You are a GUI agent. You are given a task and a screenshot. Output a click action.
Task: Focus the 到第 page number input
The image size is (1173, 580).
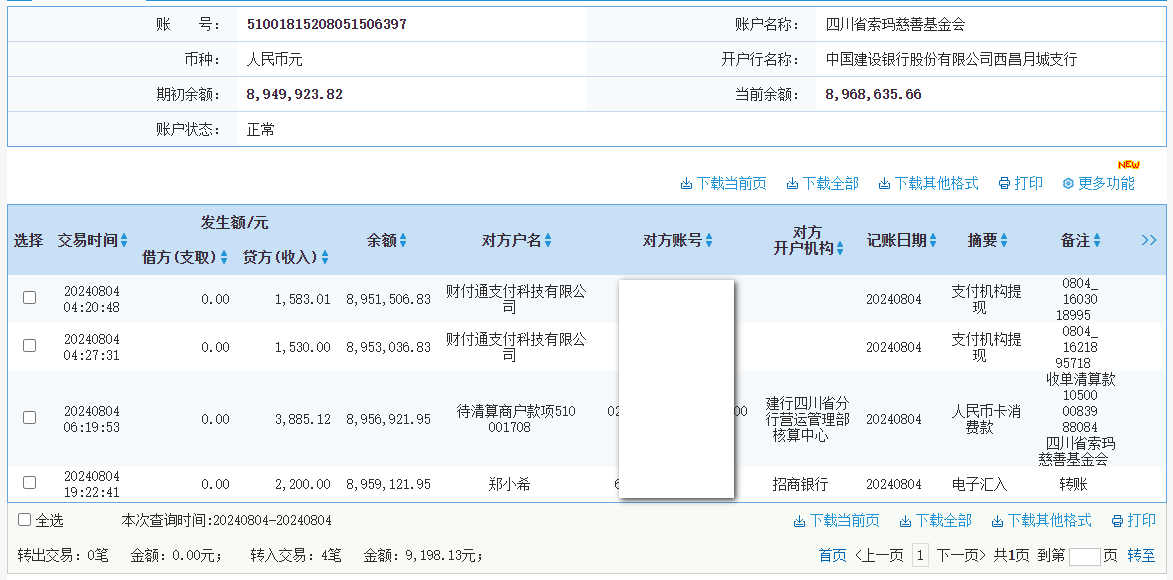pyautogui.click(x=1085, y=557)
